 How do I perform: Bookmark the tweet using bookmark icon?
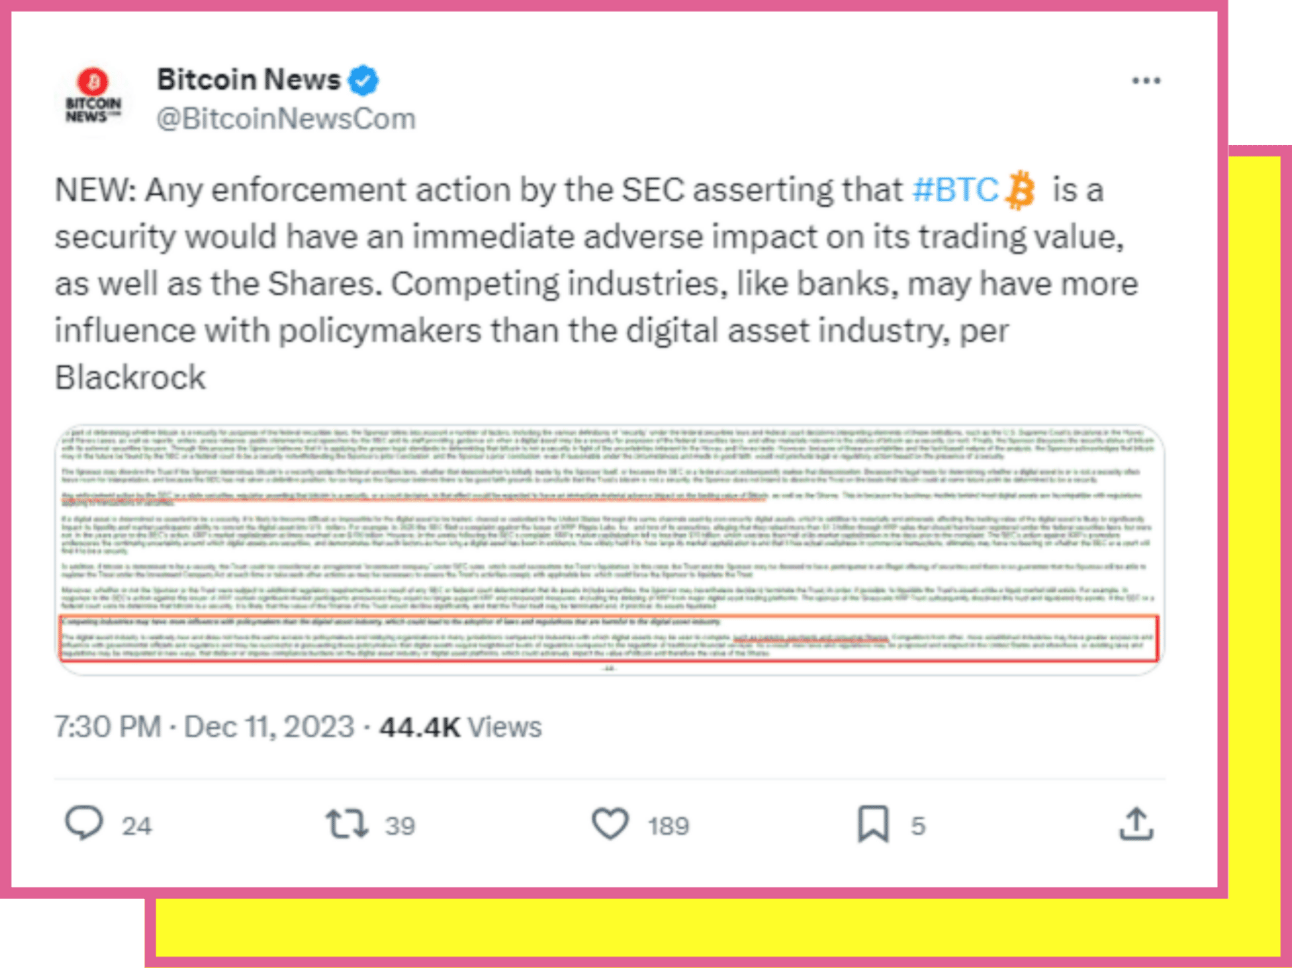tap(873, 824)
